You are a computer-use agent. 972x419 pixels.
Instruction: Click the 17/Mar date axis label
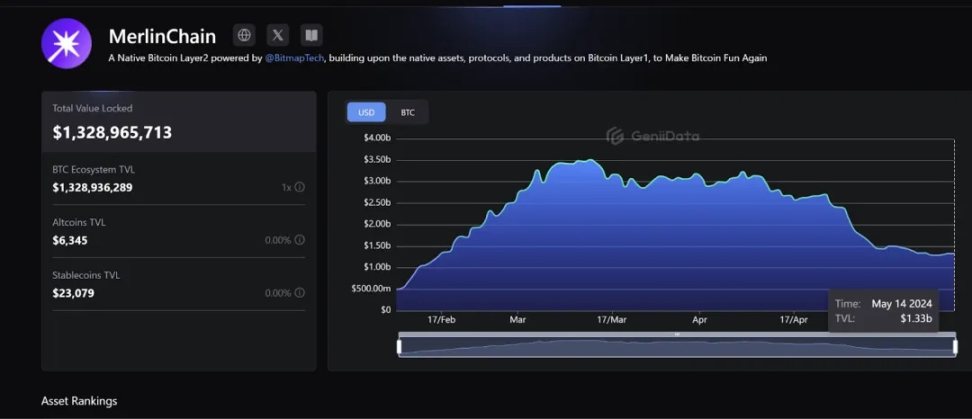[611, 320]
